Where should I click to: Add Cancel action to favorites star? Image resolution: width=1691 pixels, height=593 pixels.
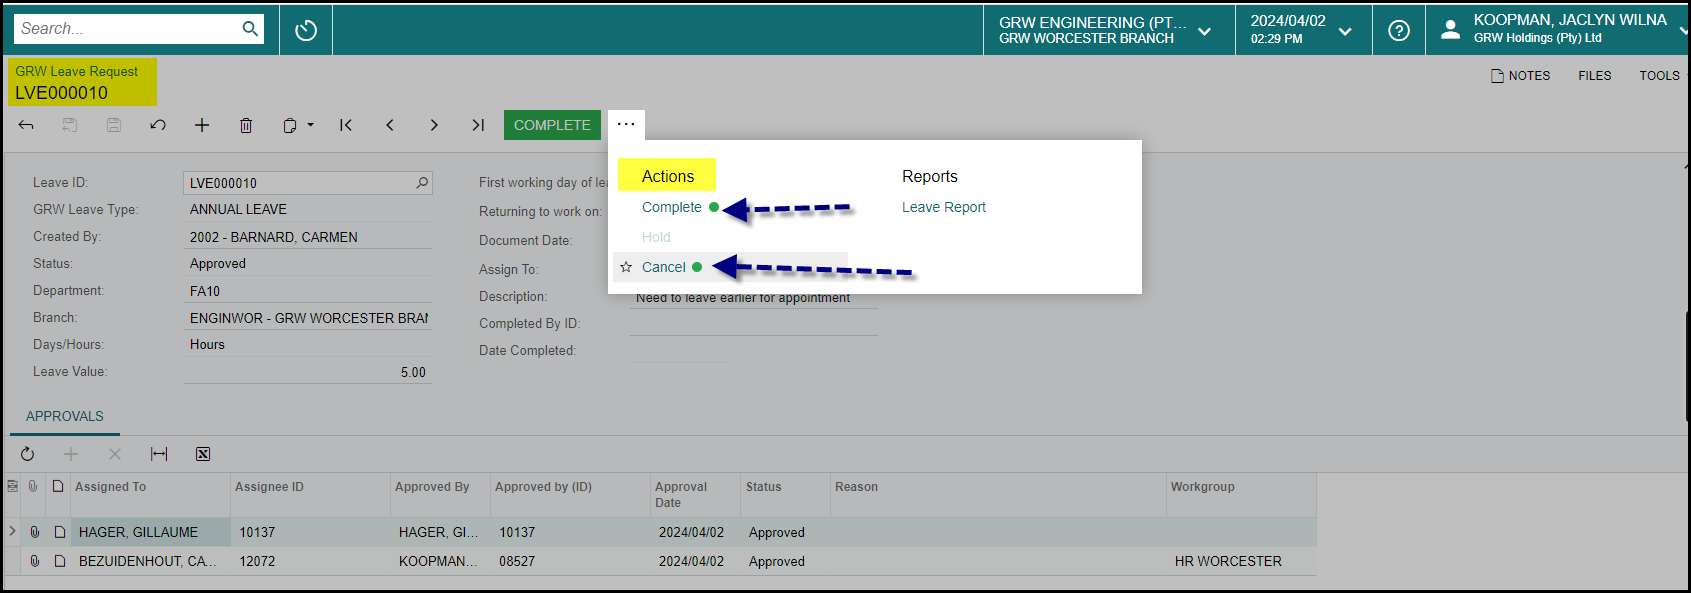(x=626, y=267)
